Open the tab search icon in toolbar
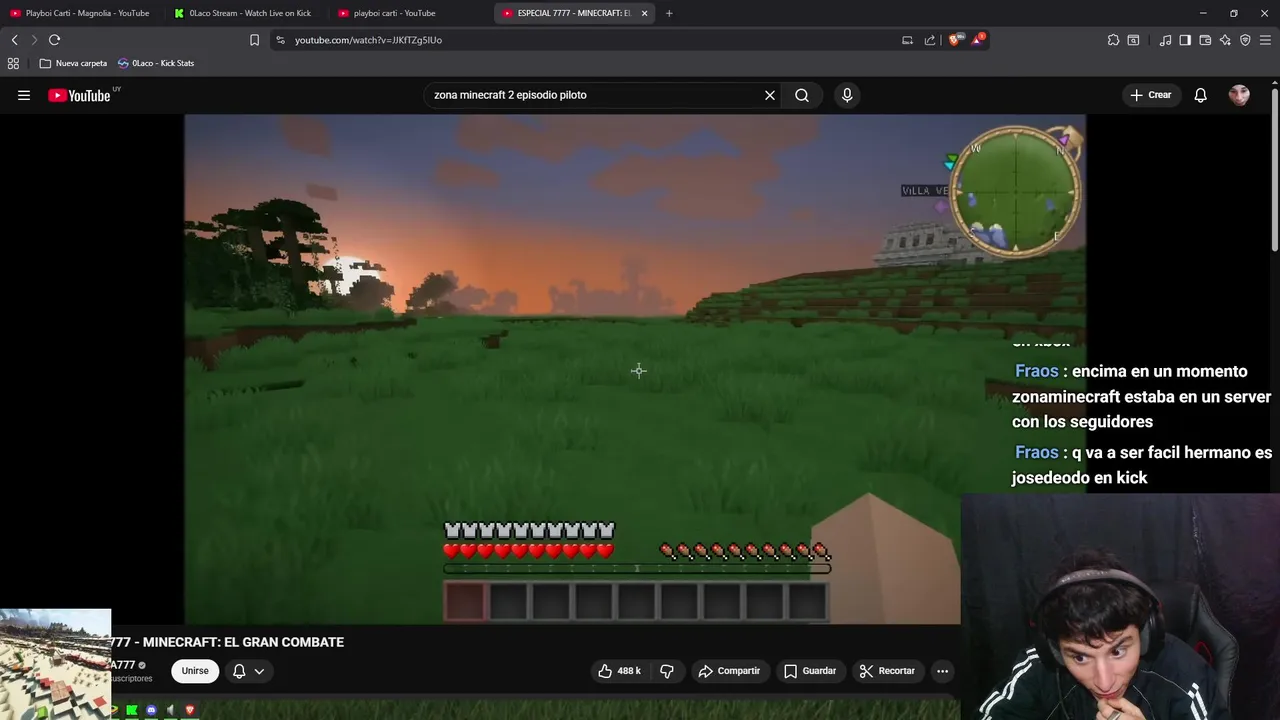Image resolution: width=1280 pixels, height=720 pixels. pyautogui.click(x=1133, y=40)
